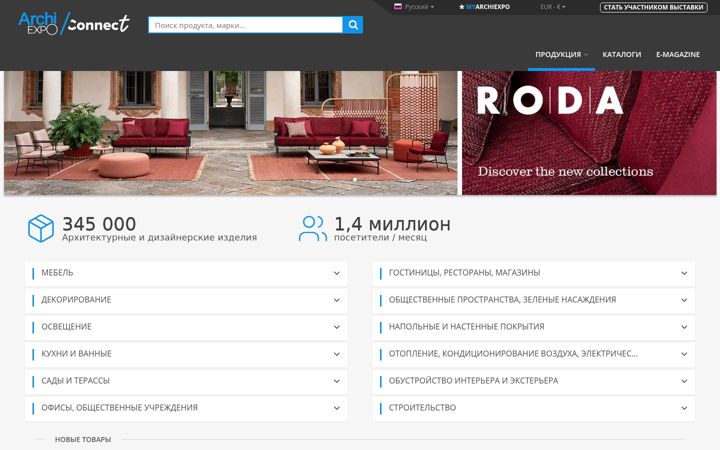Select the banner carousel dot indicator

pyautogui.click(x=354, y=180)
